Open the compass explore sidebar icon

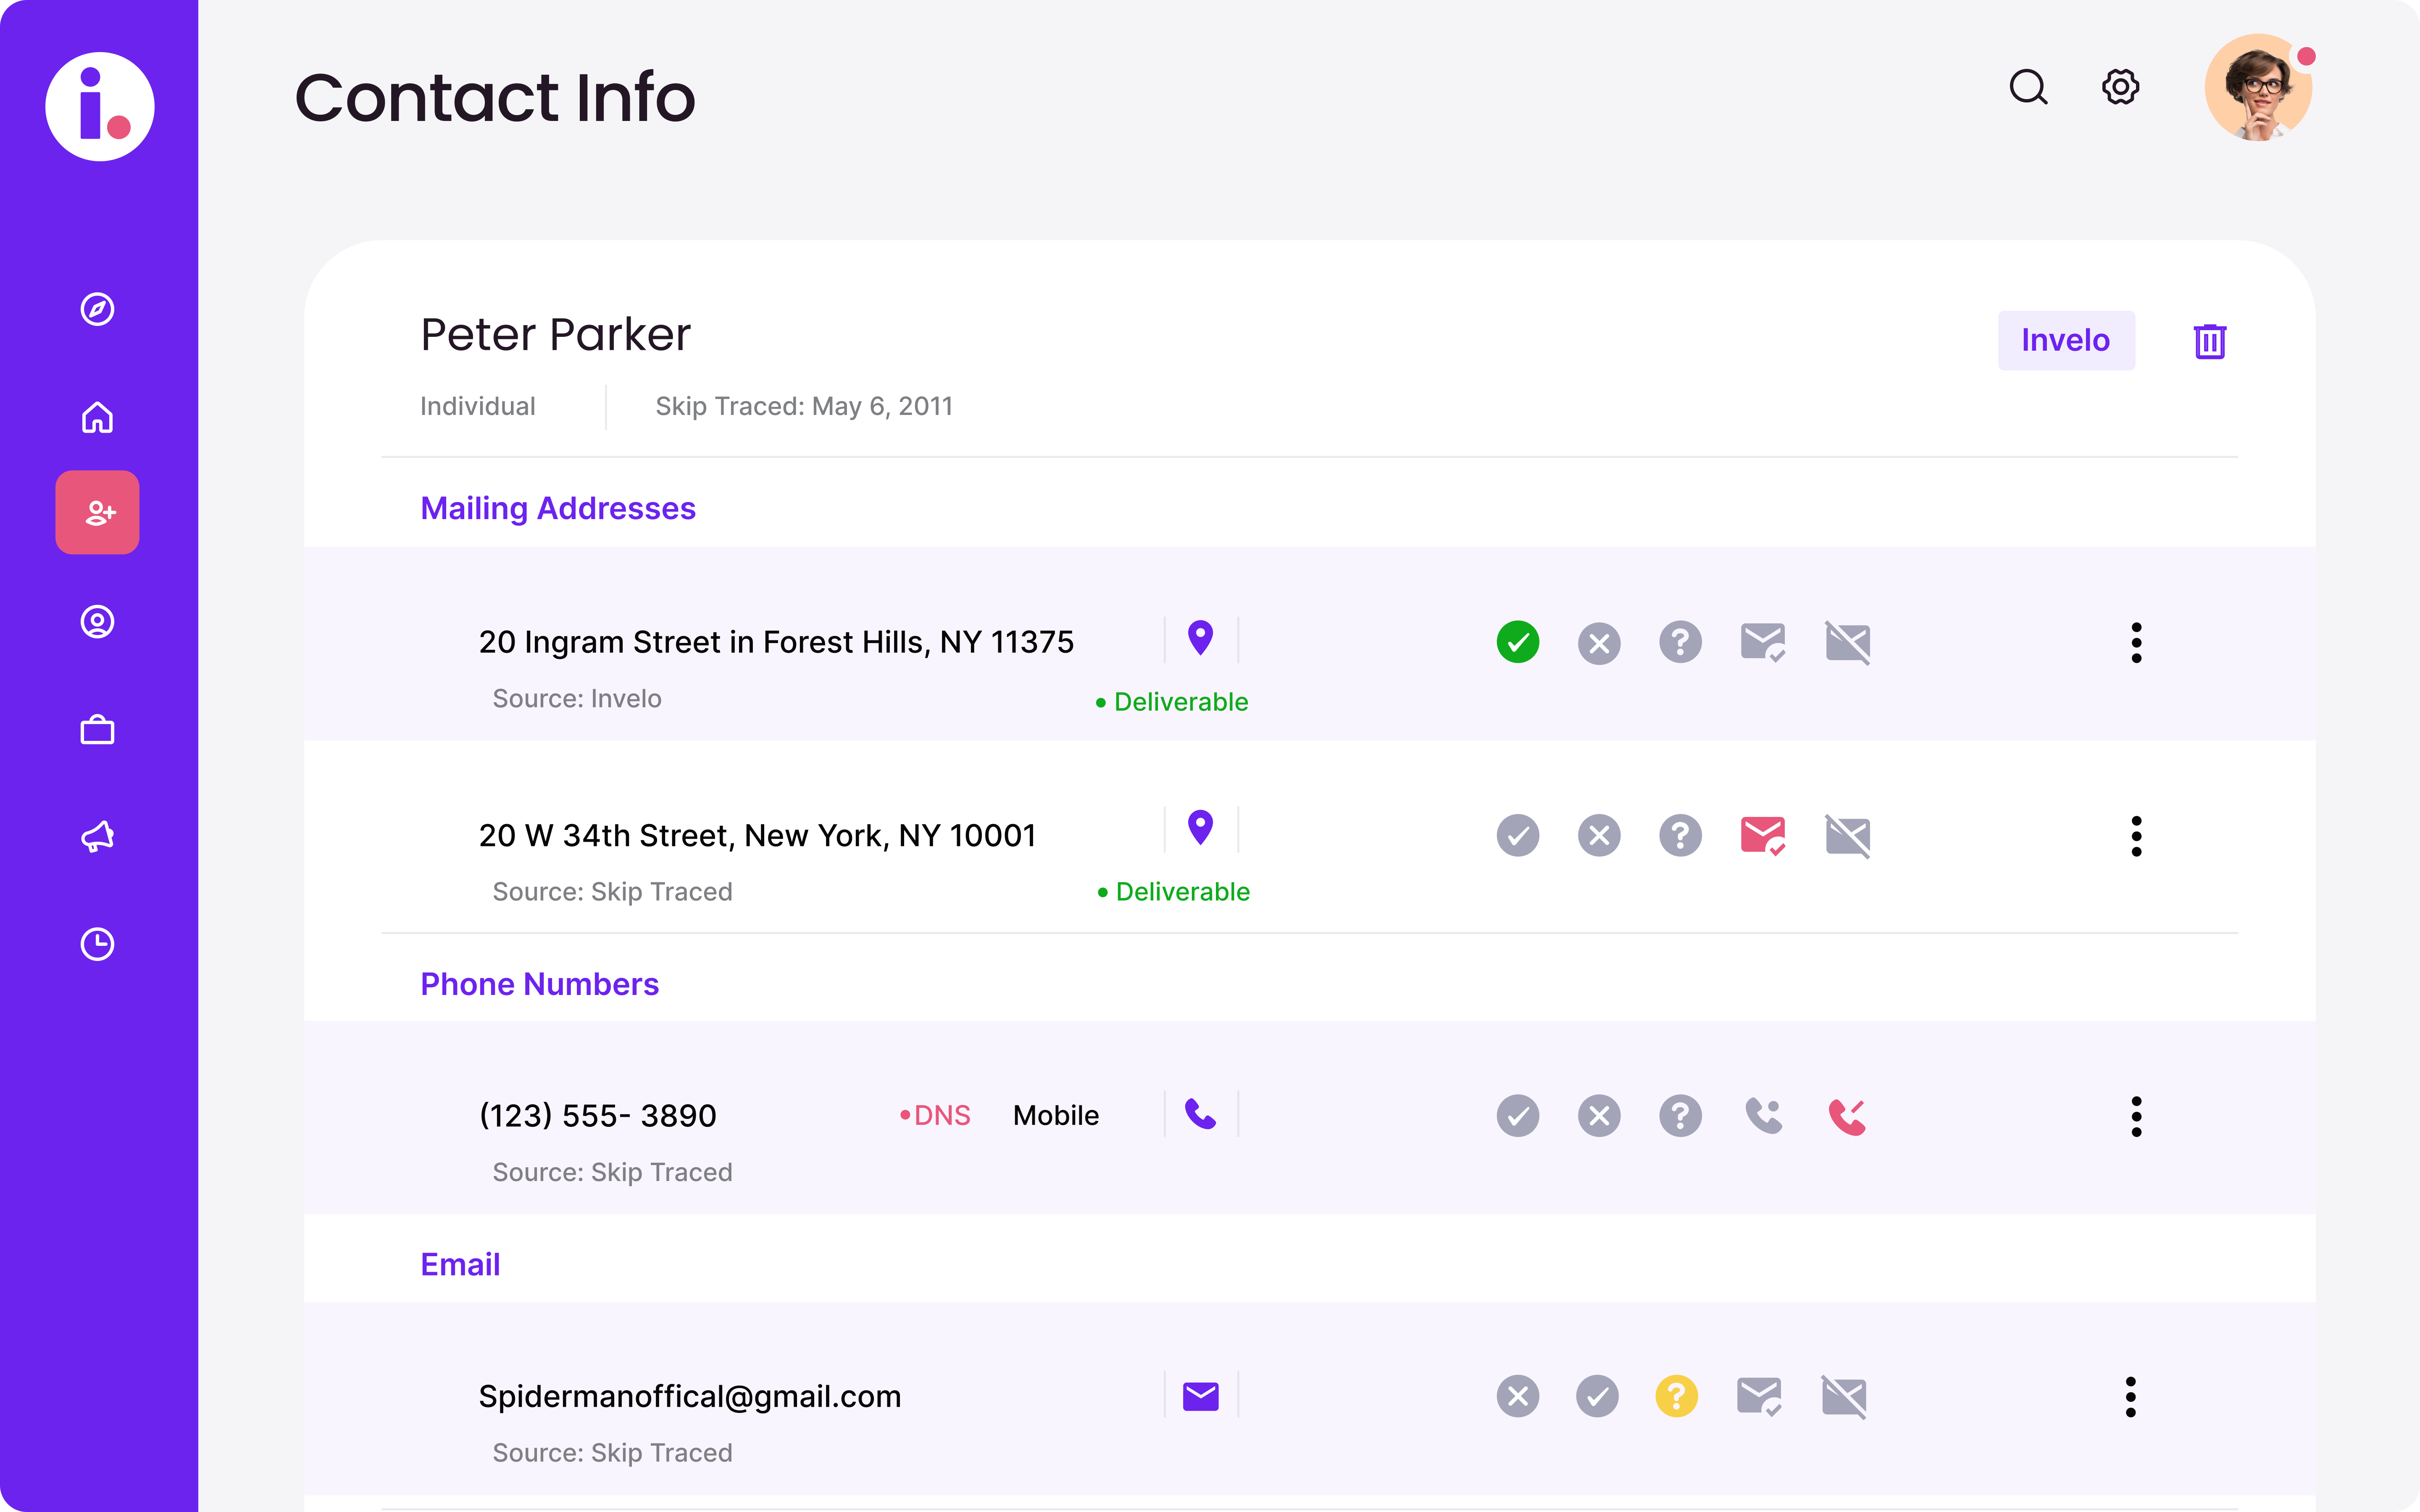(97, 309)
